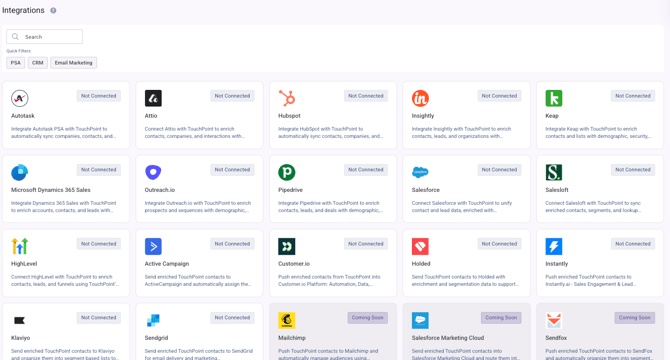Apply the Email Marketing quick filter
This screenshot has width=670, height=360.
click(x=73, y=63)
